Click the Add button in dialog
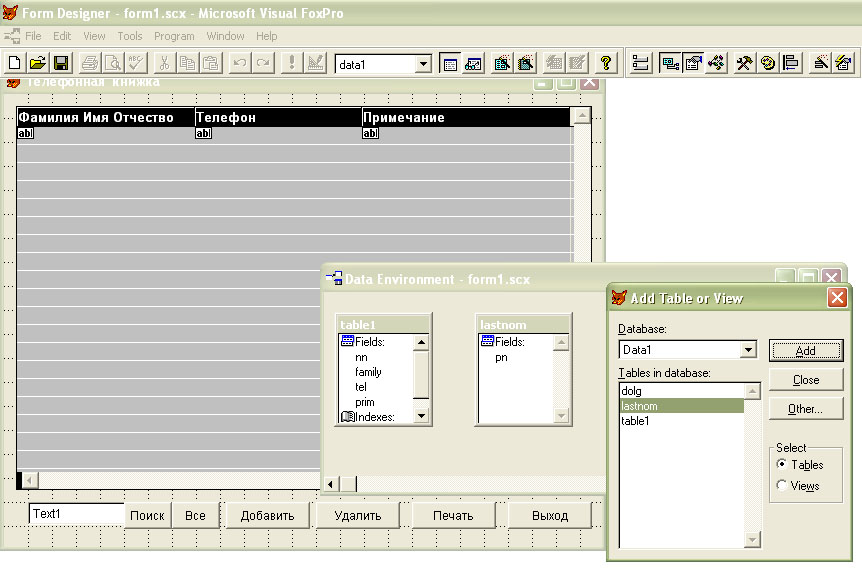The image size is (862, 576). click(805, 350)
